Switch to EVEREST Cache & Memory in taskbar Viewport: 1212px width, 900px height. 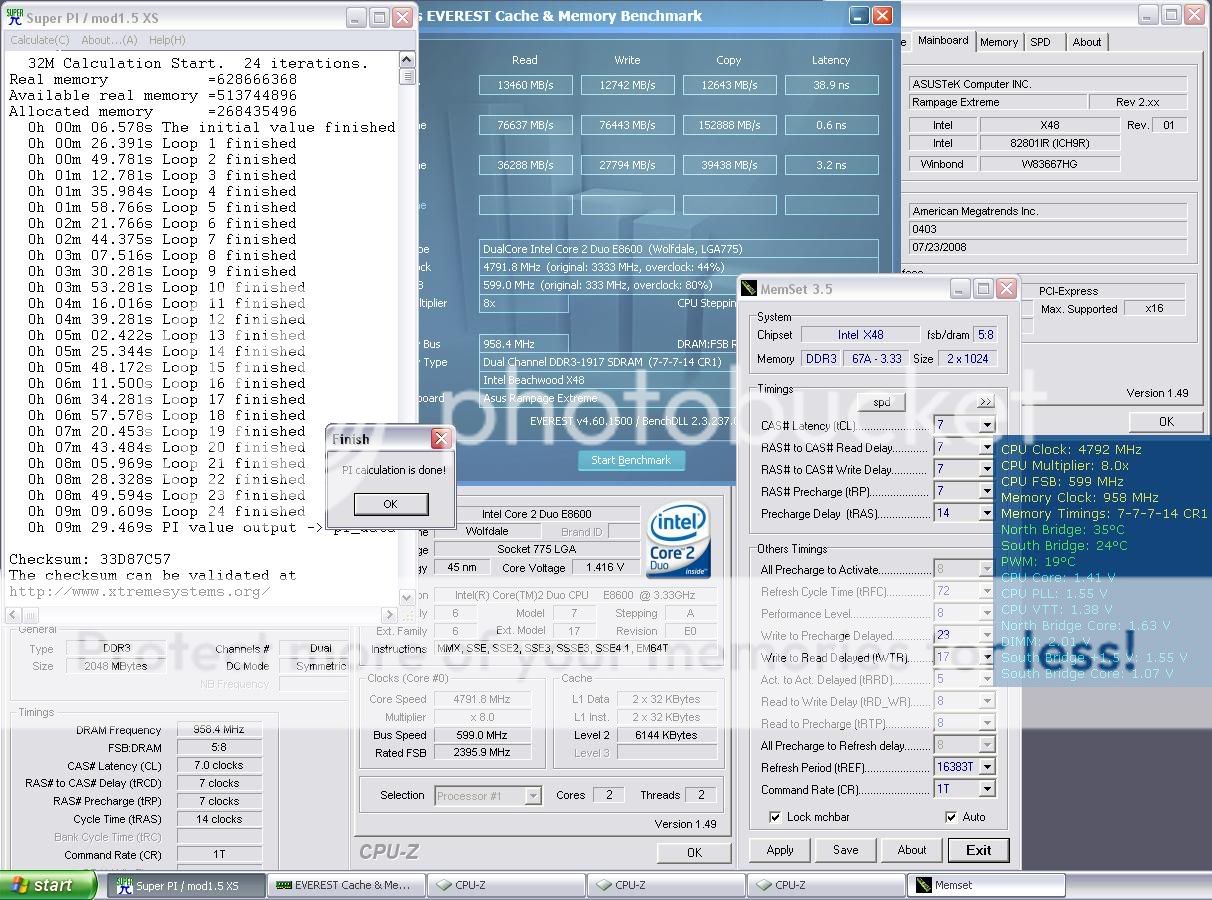pyautogui.click(x=347, y=886)
